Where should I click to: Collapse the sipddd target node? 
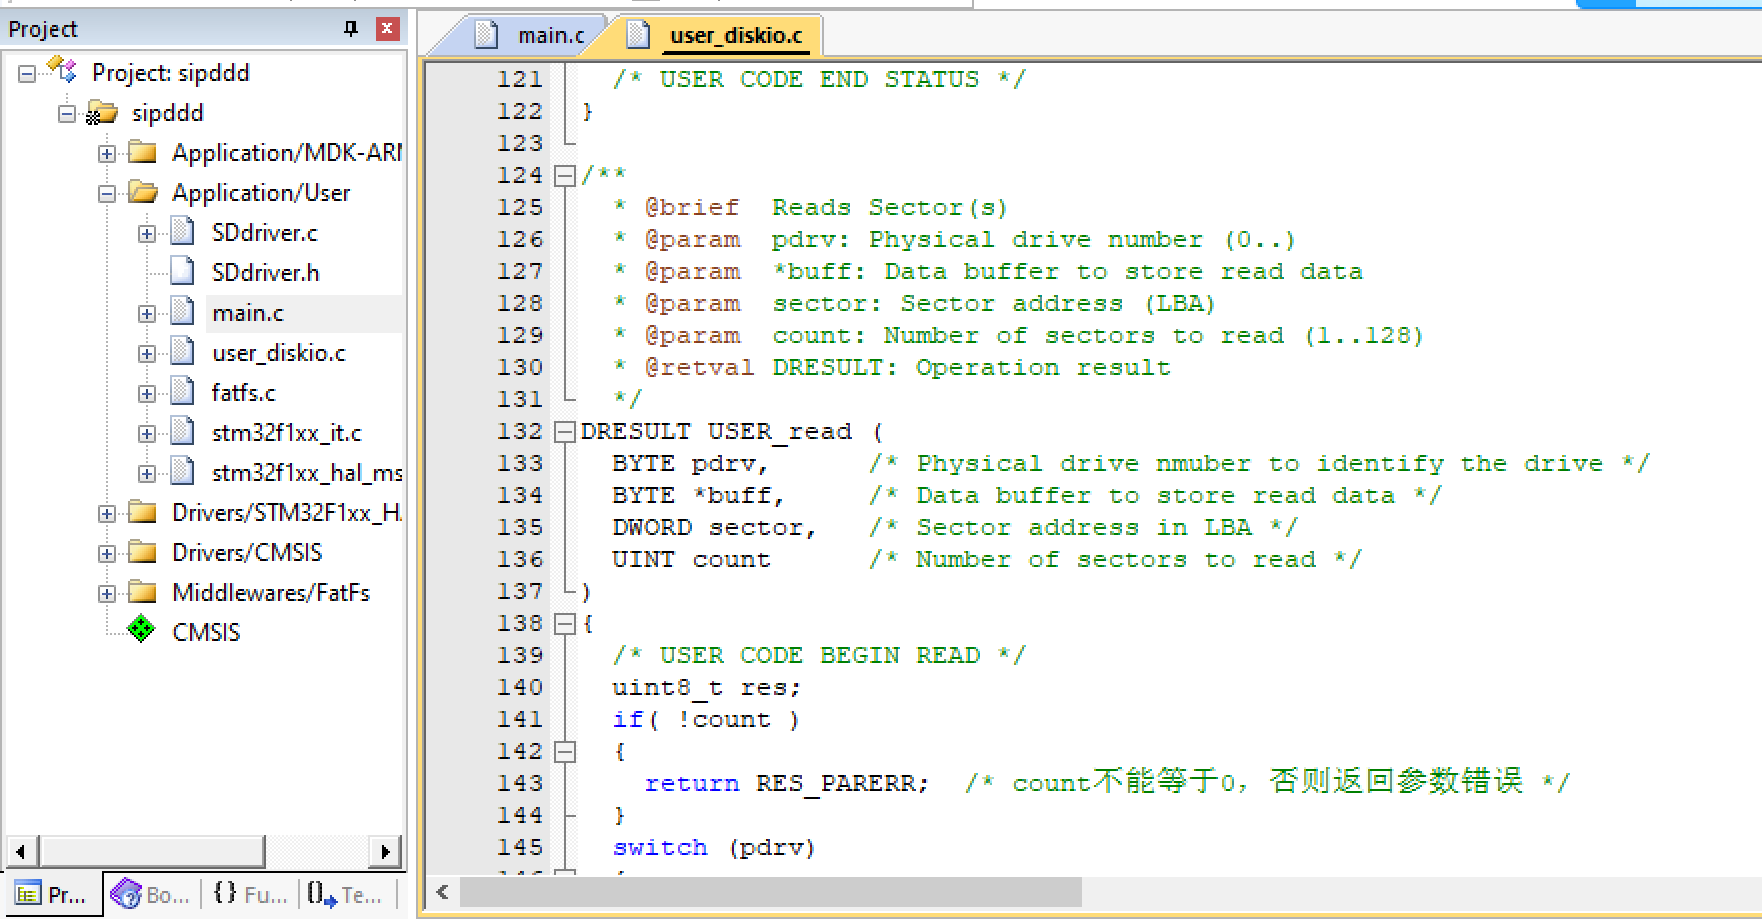(67, 113)
